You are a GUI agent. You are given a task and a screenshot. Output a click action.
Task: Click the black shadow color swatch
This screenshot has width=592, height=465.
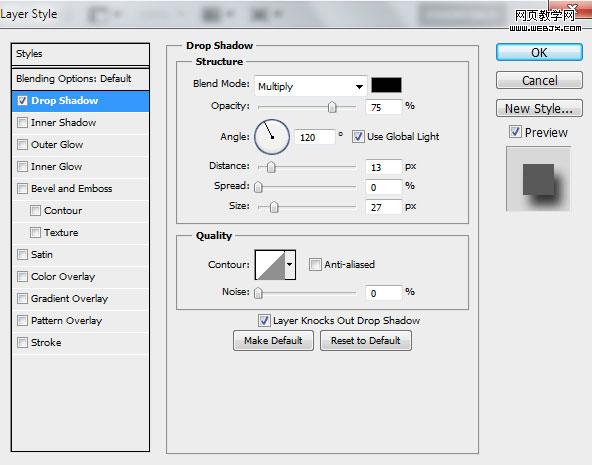386,85
